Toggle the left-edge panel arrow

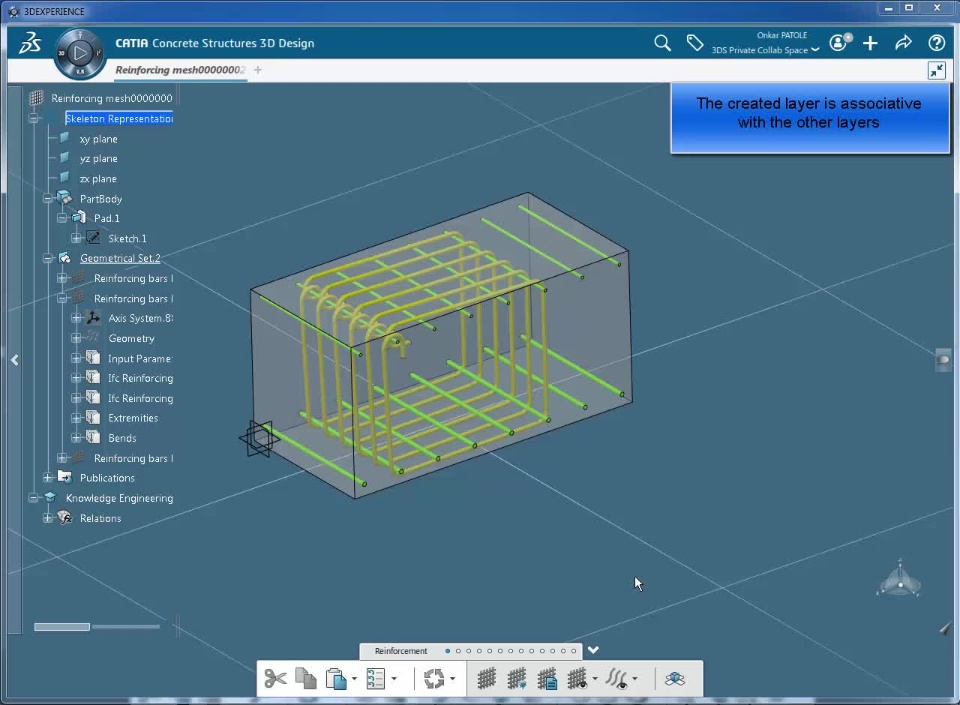(x=15, y=360)
